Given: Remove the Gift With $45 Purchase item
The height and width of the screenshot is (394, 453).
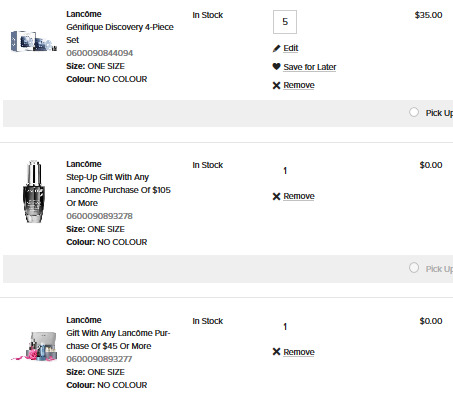Looking at the screenshot, I should click(x=299, y=352).
